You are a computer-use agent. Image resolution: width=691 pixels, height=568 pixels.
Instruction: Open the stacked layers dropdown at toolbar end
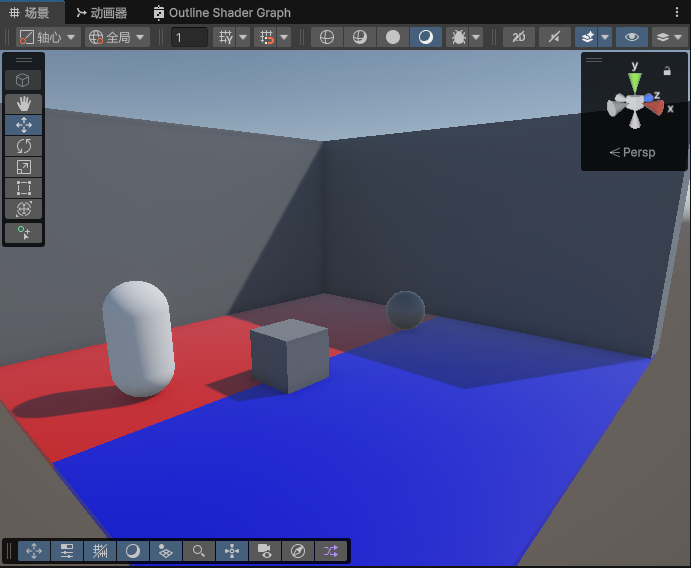669,37
